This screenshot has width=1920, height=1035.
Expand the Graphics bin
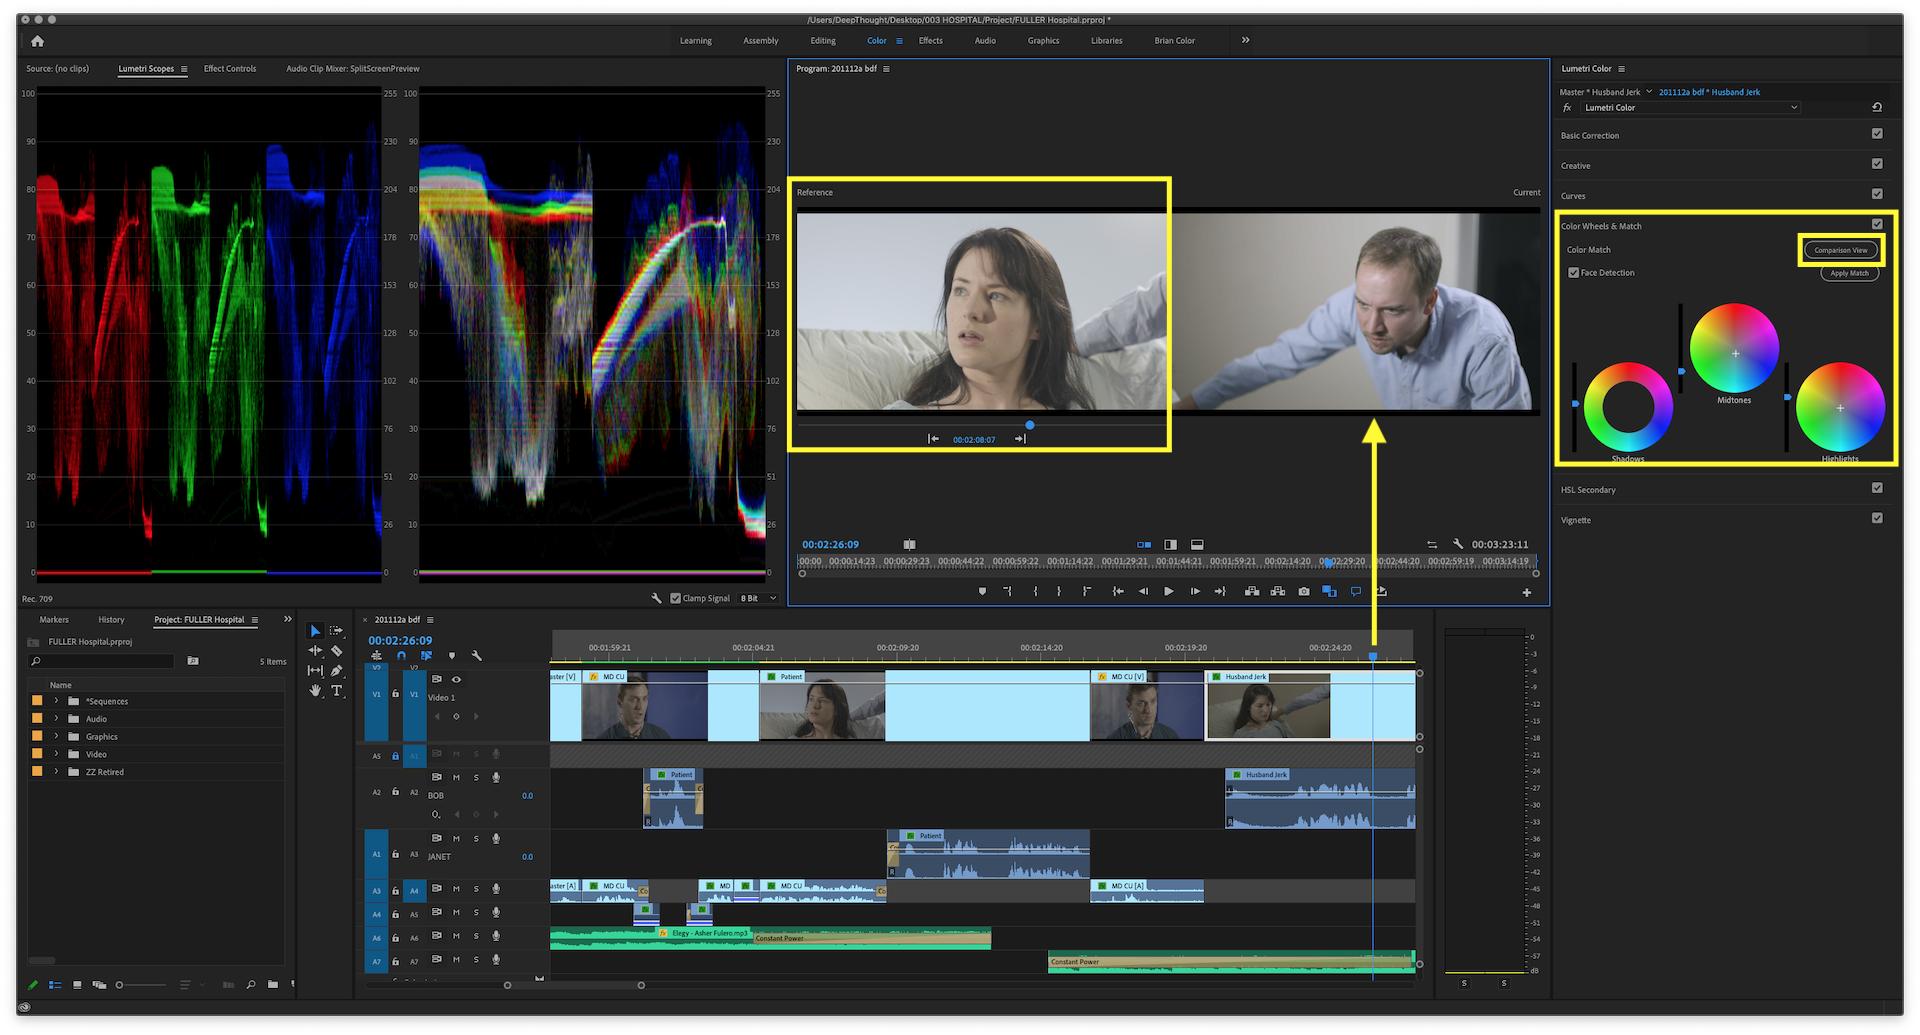pyautogui.click(x=56, y=736)
